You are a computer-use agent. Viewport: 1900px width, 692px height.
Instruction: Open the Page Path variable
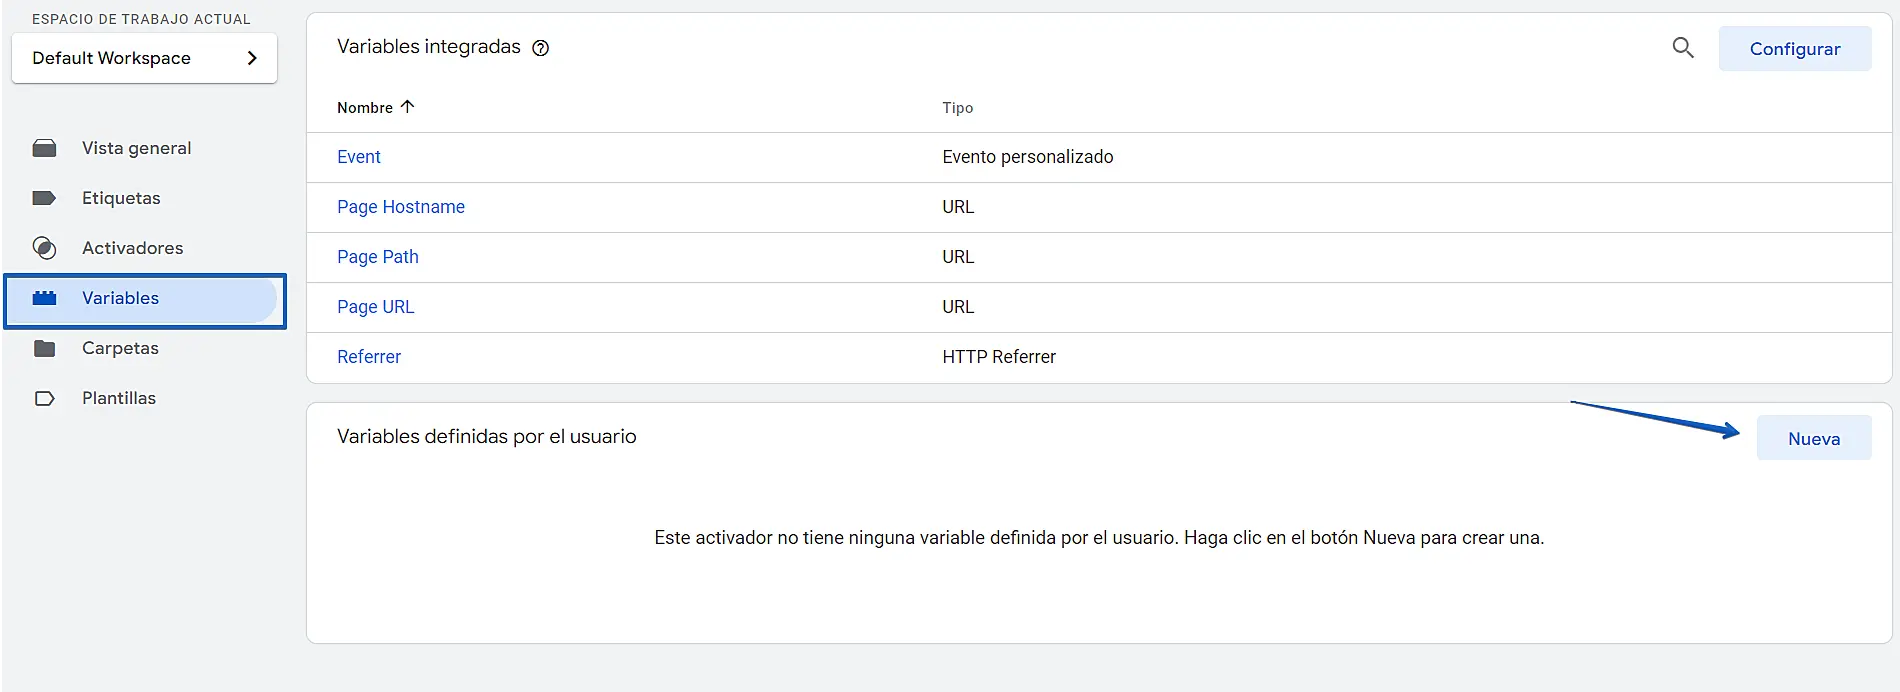[378, 257]
